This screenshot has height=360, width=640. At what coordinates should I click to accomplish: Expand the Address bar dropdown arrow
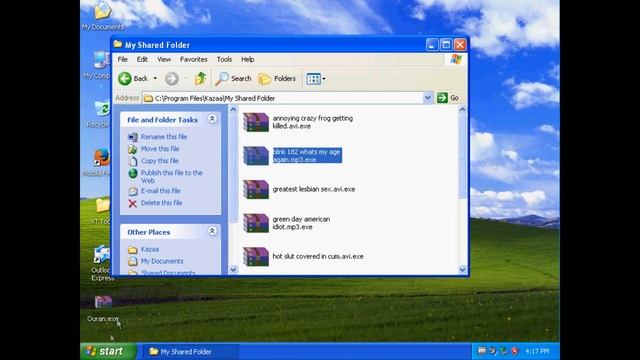[427, 98]
